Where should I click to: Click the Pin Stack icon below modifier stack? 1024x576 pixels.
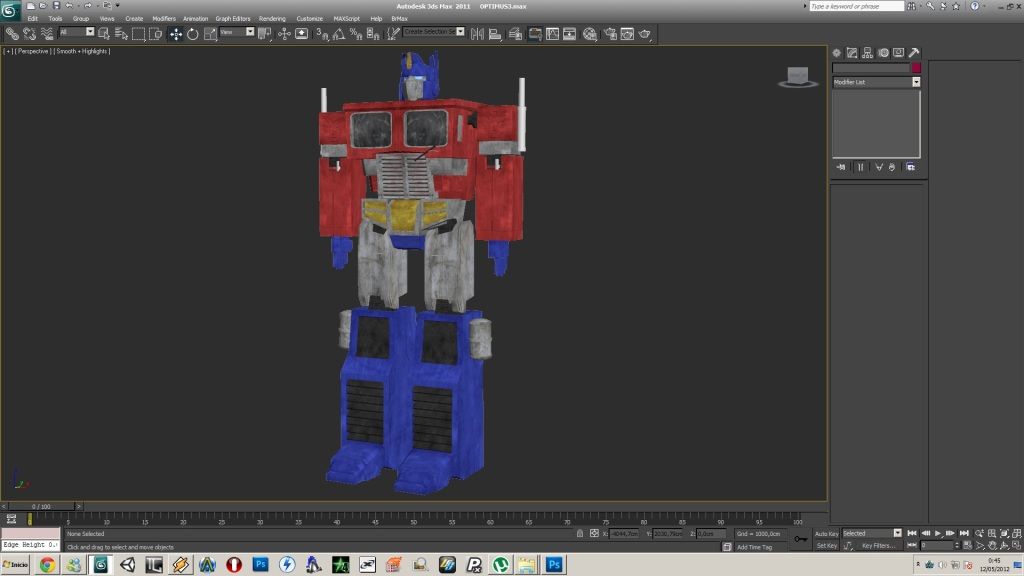pos(841,167)
